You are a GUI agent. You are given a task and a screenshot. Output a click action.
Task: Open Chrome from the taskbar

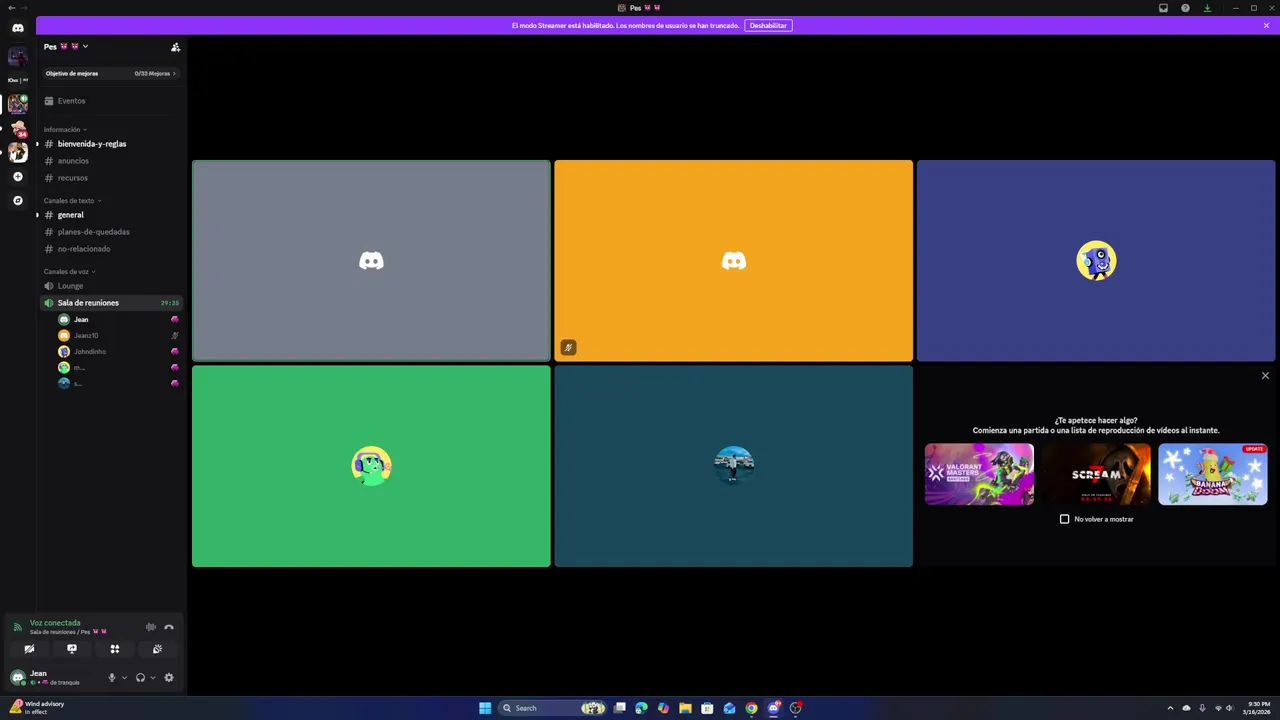coord(751,708)
